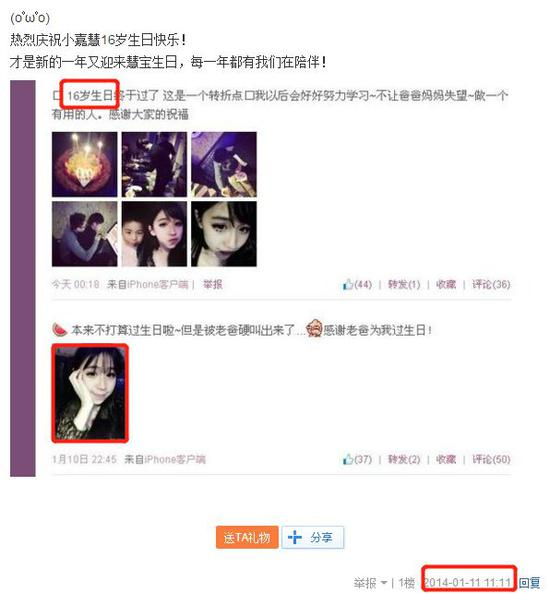Open the close-up girl face thumbnail
Screen dimensions: 550x593
[x=224, y=234]
